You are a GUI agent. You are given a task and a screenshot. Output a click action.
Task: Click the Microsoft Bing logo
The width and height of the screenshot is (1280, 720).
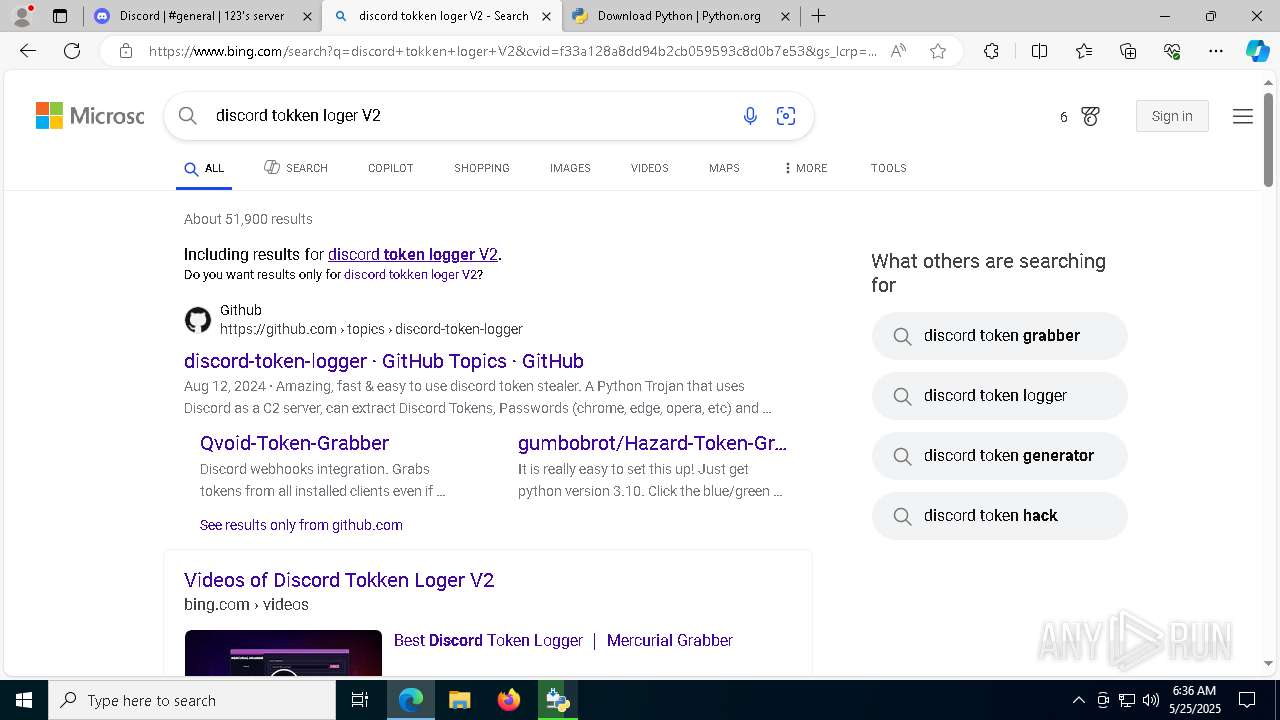(x=90, y=116)
